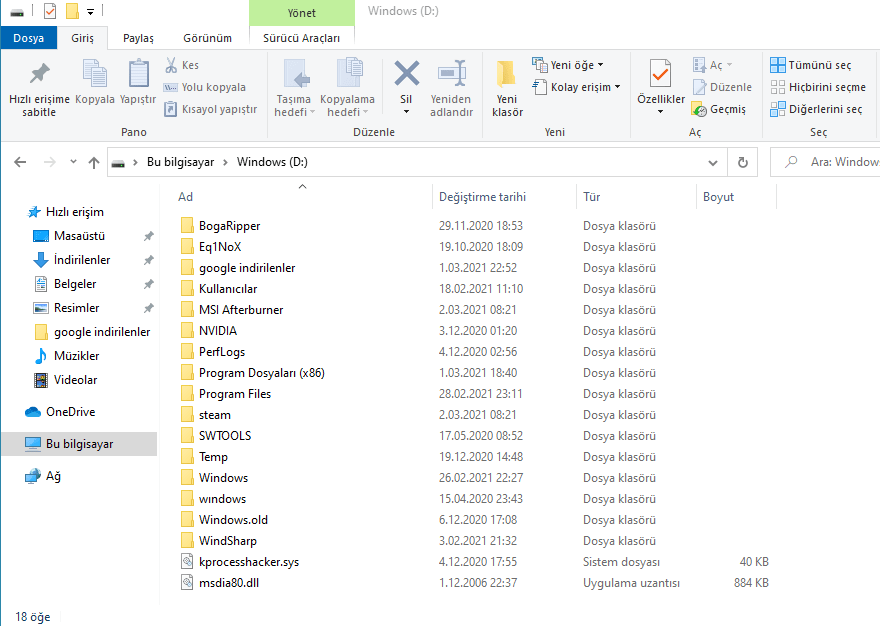Select OneDrive in the navigation pane
Viewport: 880px width, 626px height.
point(70,412)
